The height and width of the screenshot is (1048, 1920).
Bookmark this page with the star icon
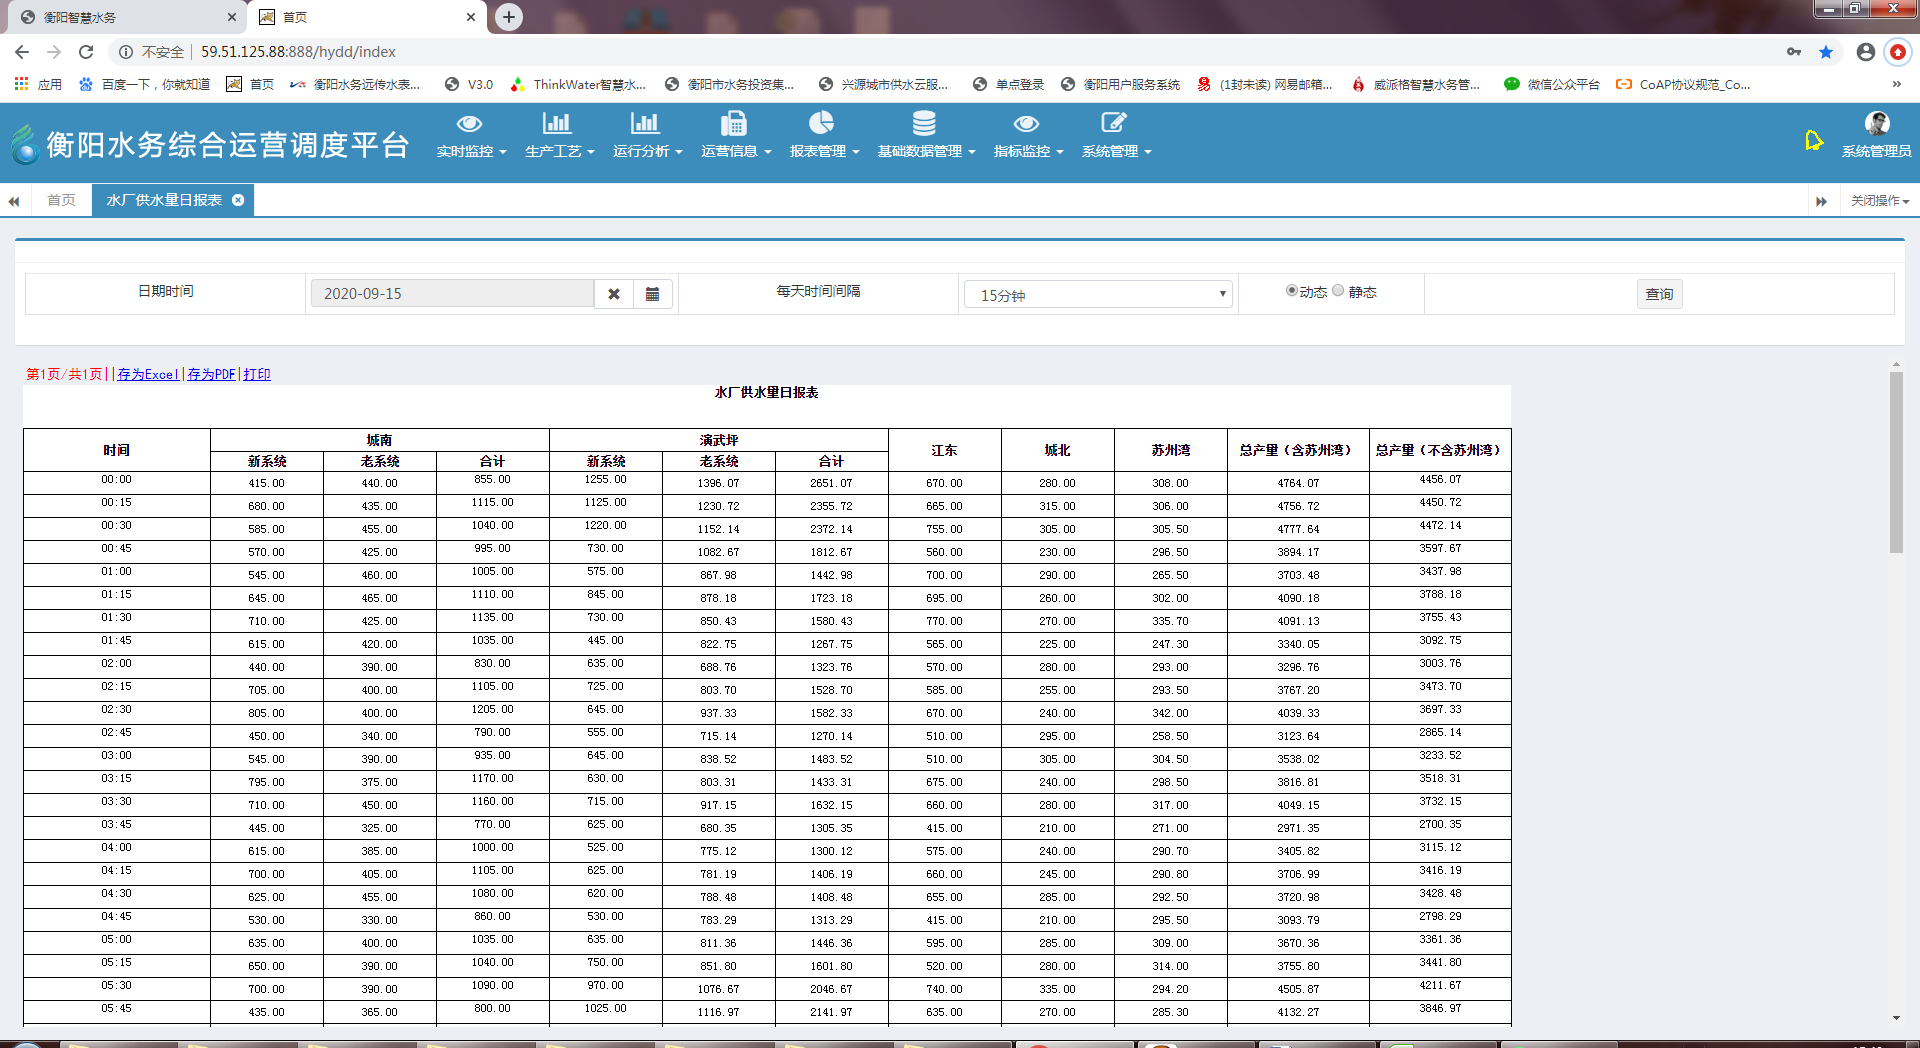pos(1826,52)
